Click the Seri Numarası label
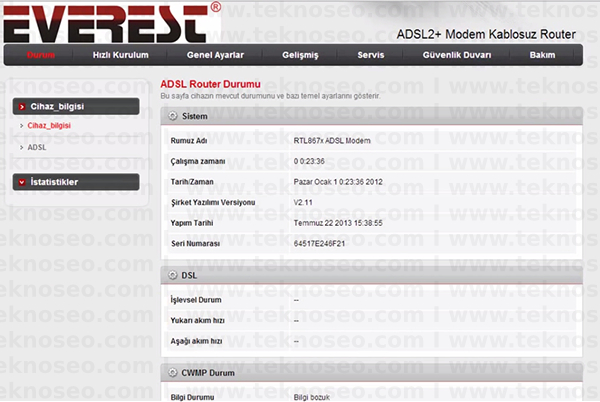The height and width of the screenshot is (402, 600). [x=195, y=244]
